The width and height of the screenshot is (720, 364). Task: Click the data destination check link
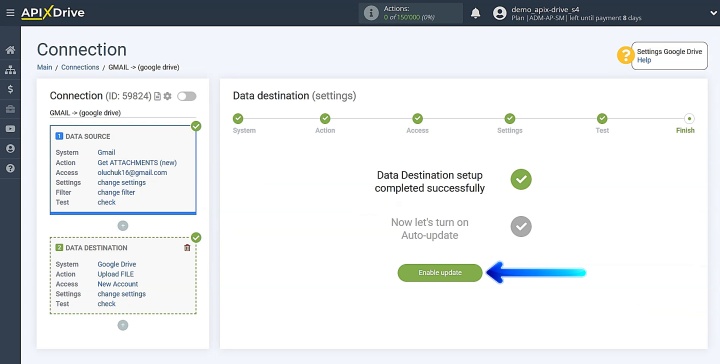(107, 304)
